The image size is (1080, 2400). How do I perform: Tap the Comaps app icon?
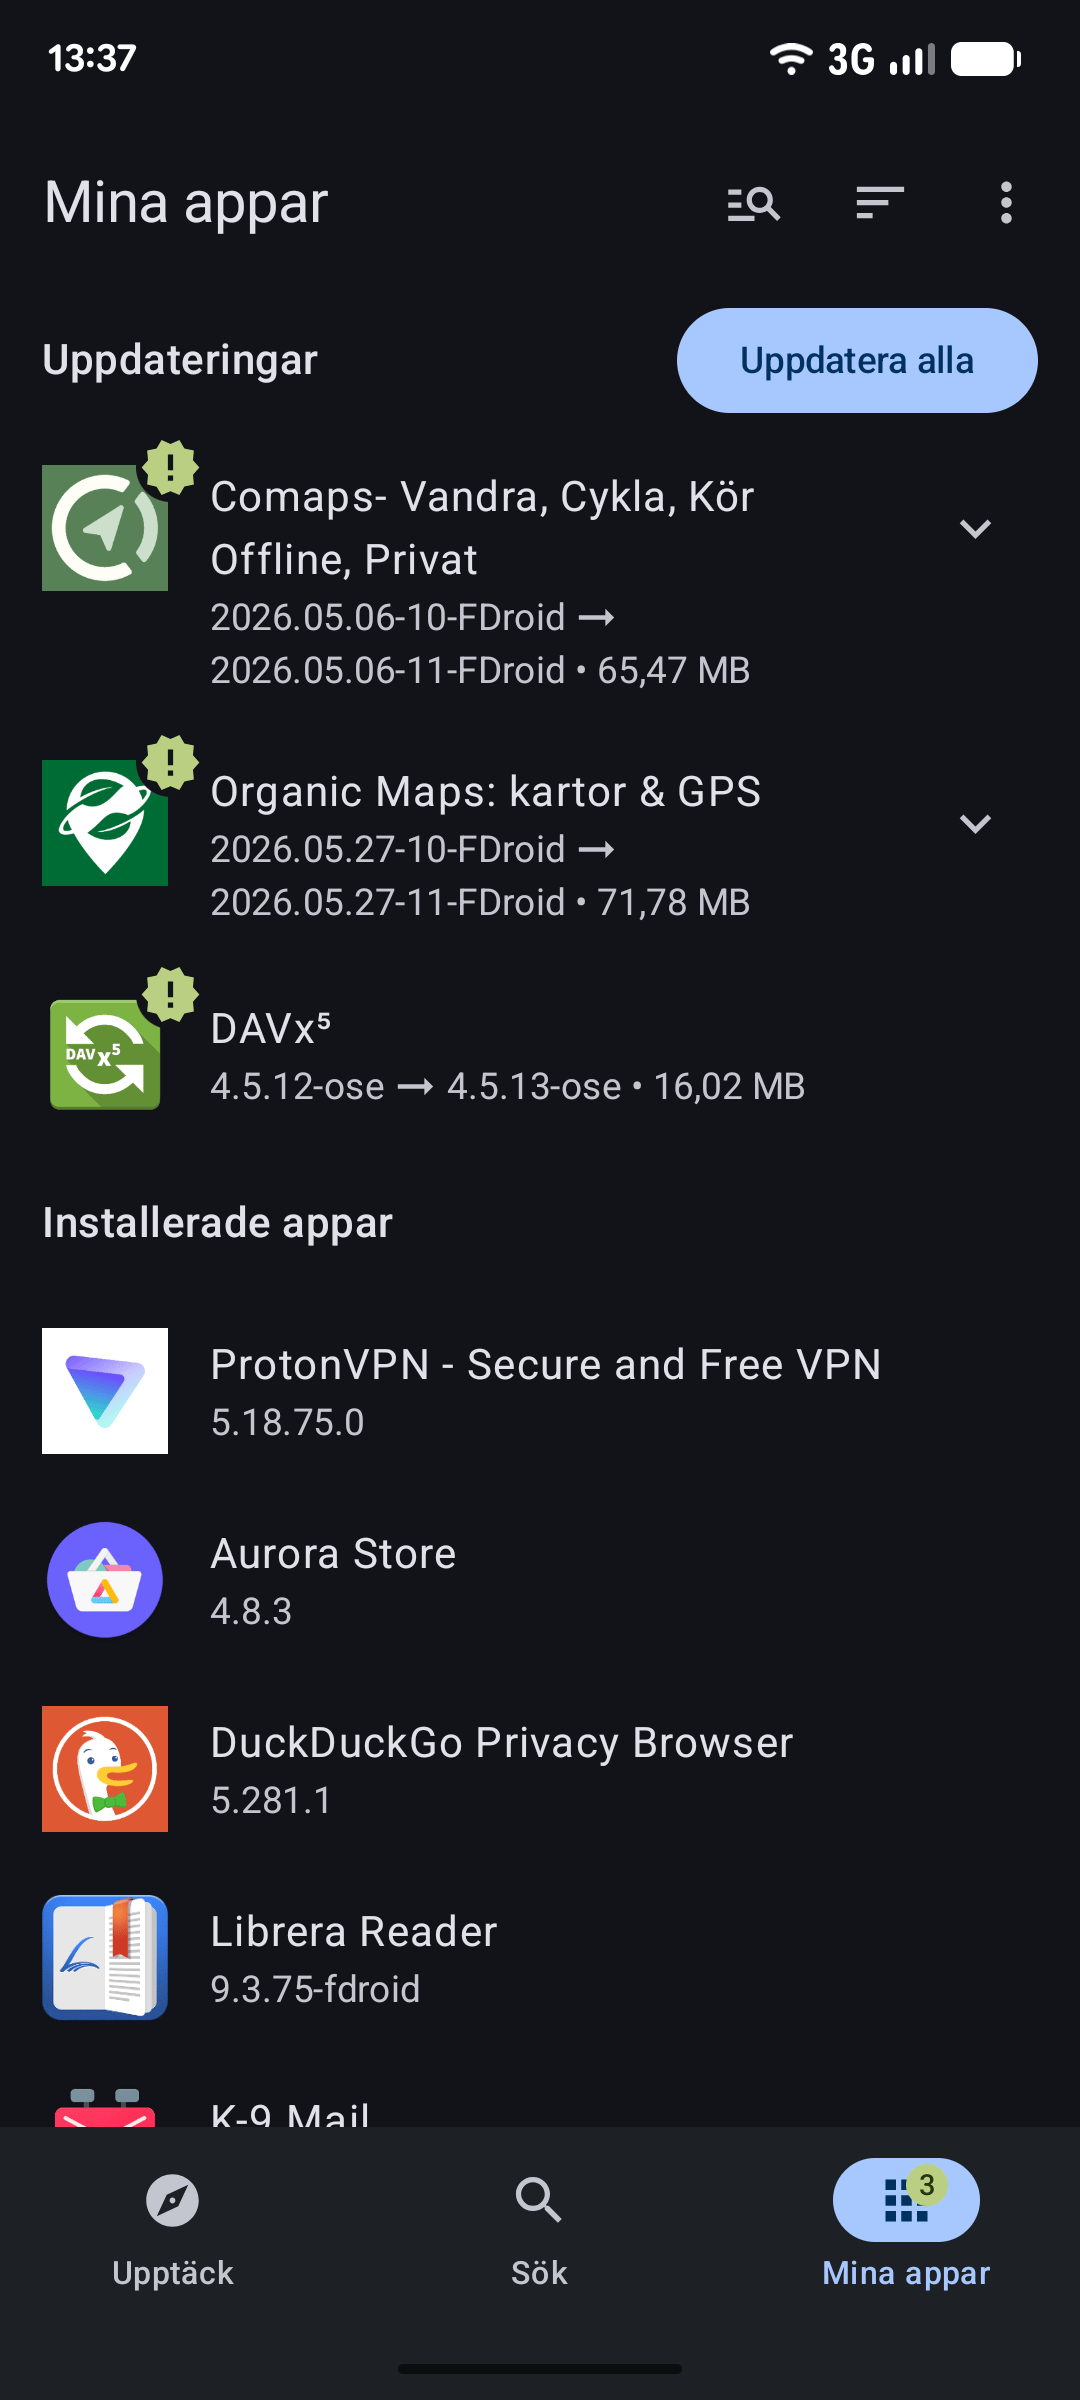pos(105,528)
